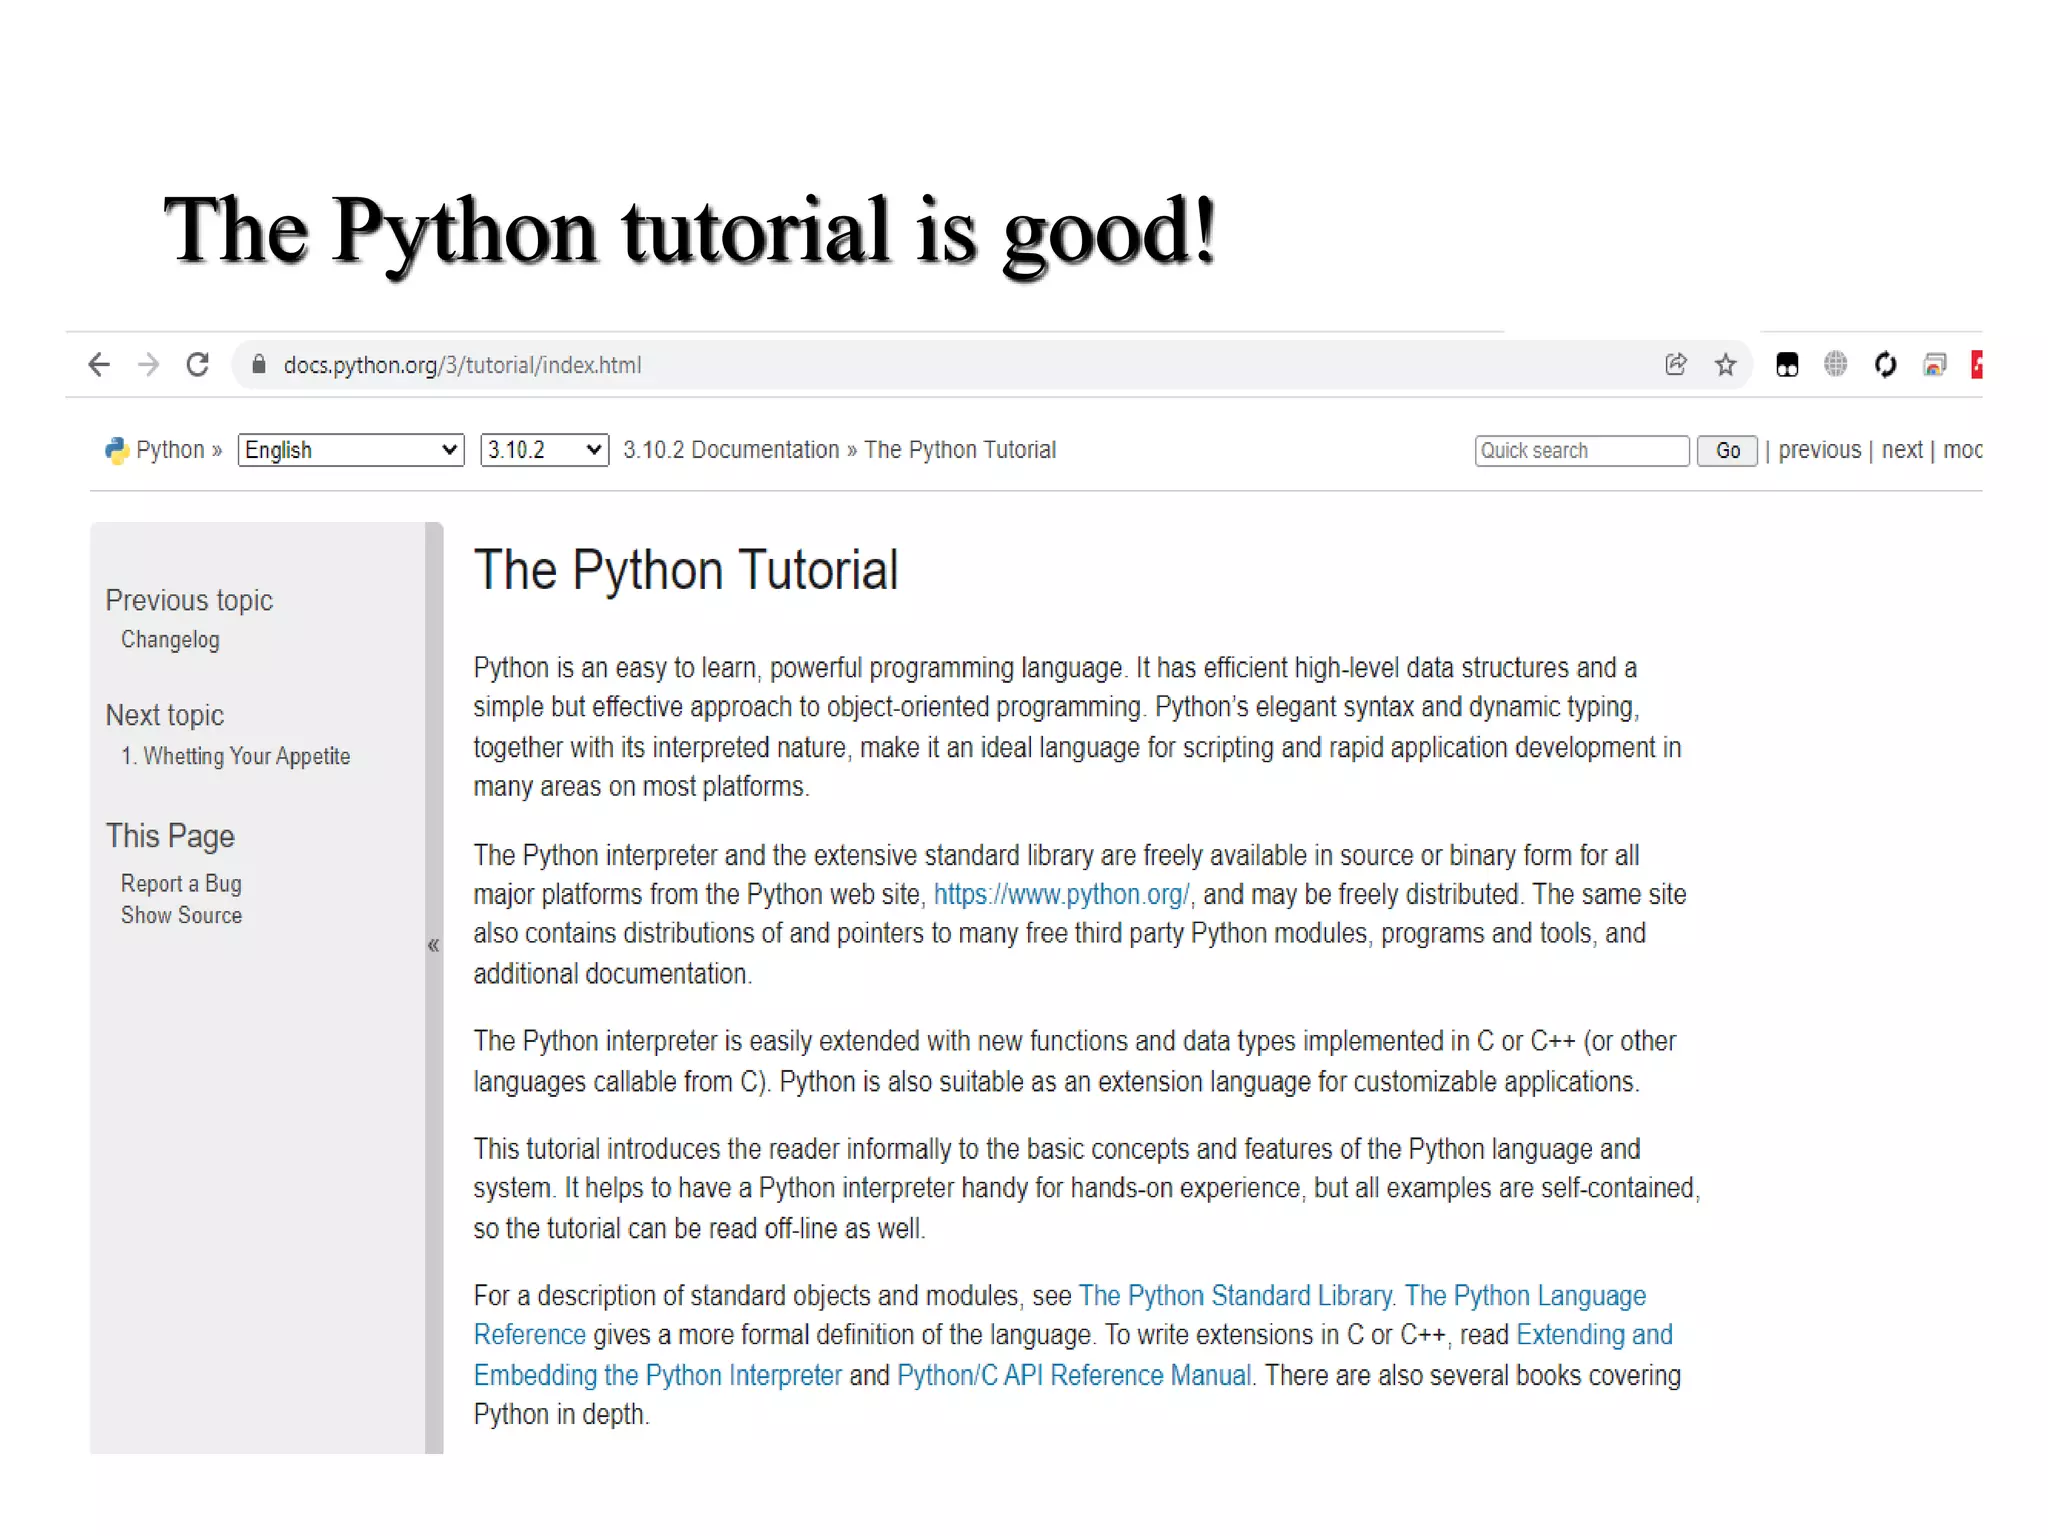Screen dimensions: 2048x1536
Task: Open Python/C API Reference Manual link
Action: 1074,1376
